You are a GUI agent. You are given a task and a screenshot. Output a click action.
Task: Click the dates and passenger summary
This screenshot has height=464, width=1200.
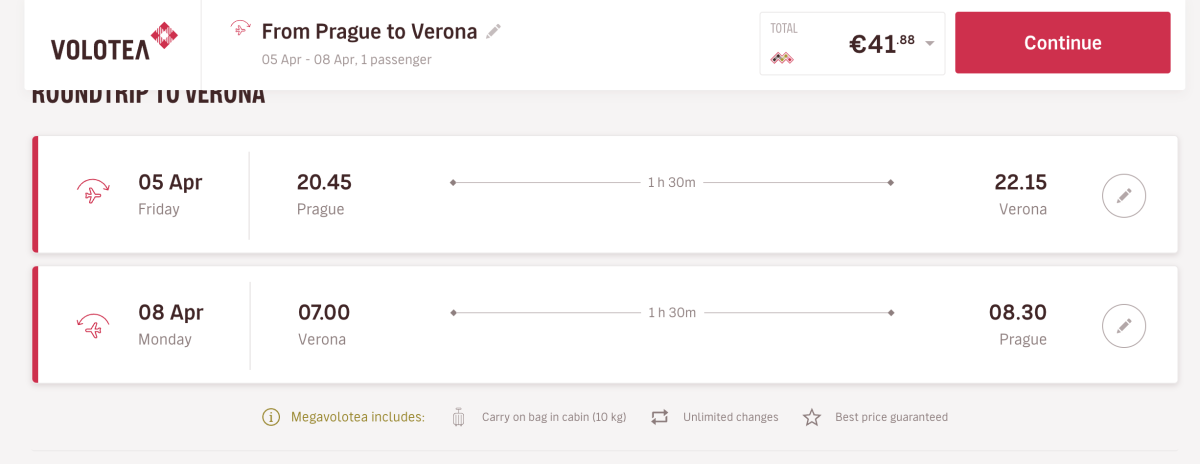click(x=346, y=60)
